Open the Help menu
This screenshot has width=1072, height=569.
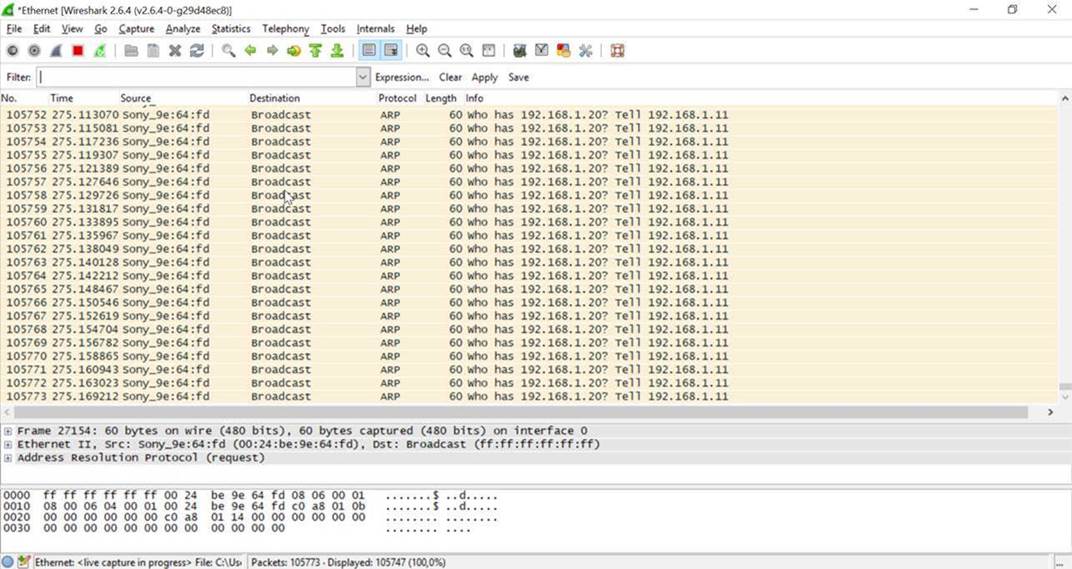[x=416, y=29]
